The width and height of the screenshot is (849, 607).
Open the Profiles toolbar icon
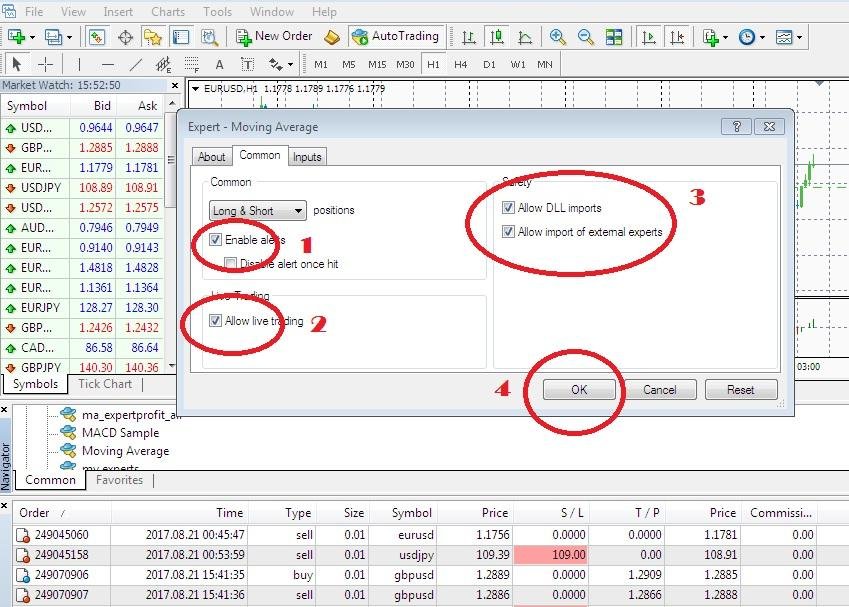pyautogui.click(x=53, y=37)
